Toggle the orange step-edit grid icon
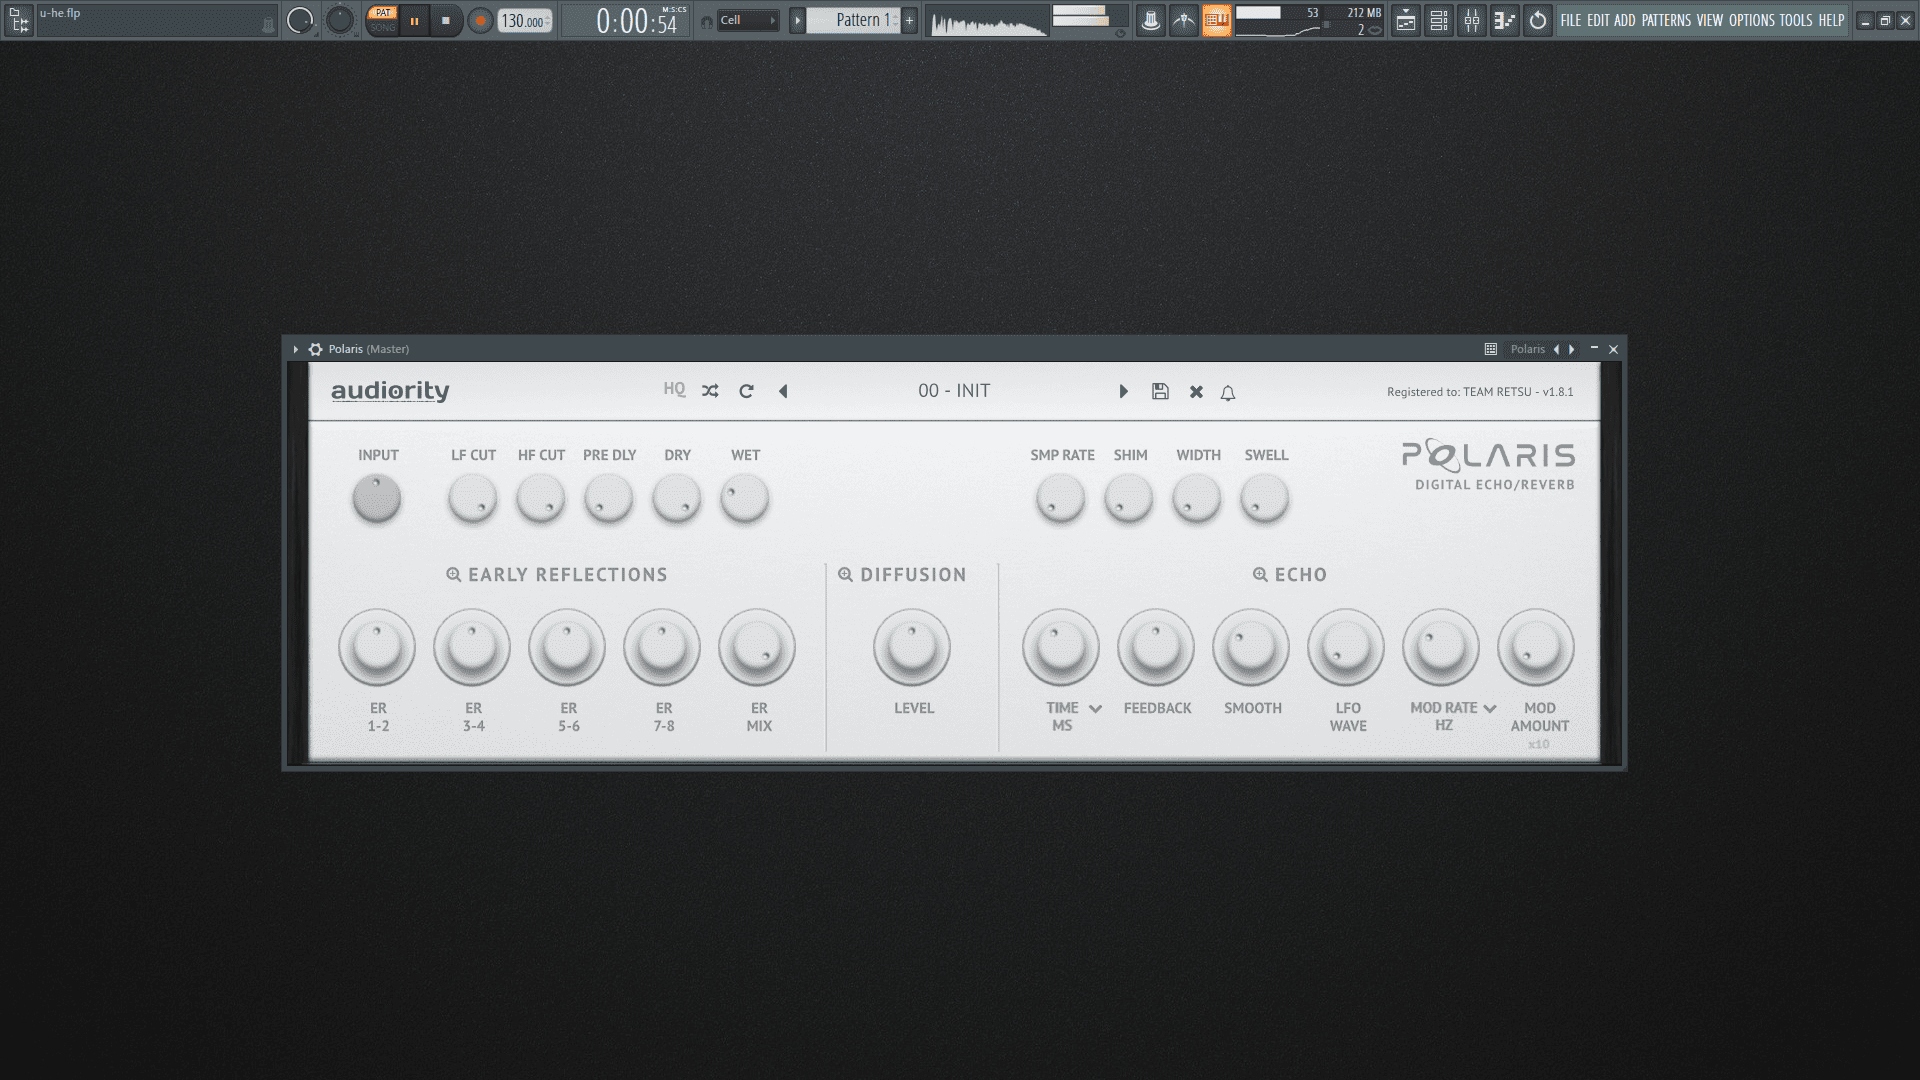 click(x=1217, y=20)
